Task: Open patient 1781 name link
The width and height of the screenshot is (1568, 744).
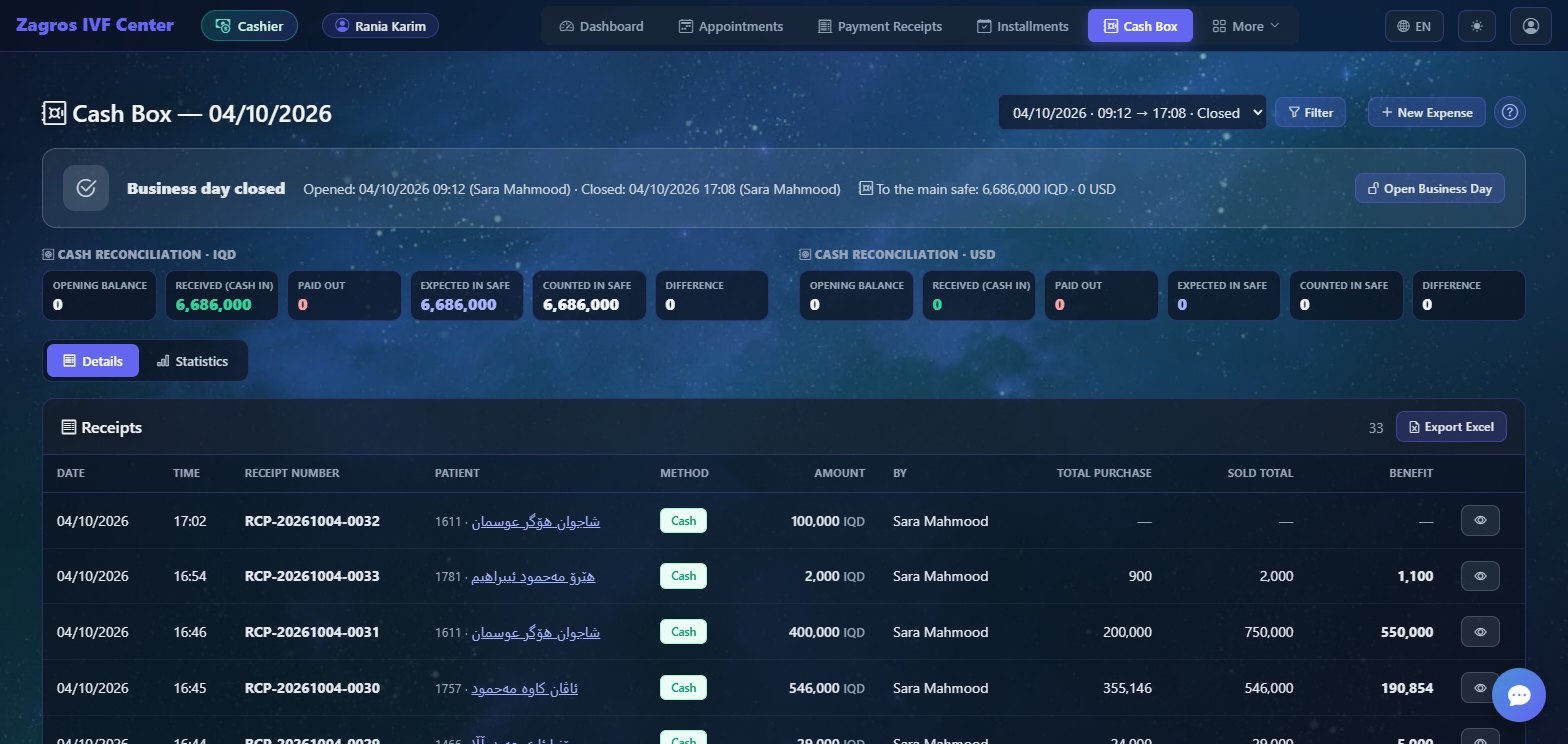Action: [x=531, y=576]
